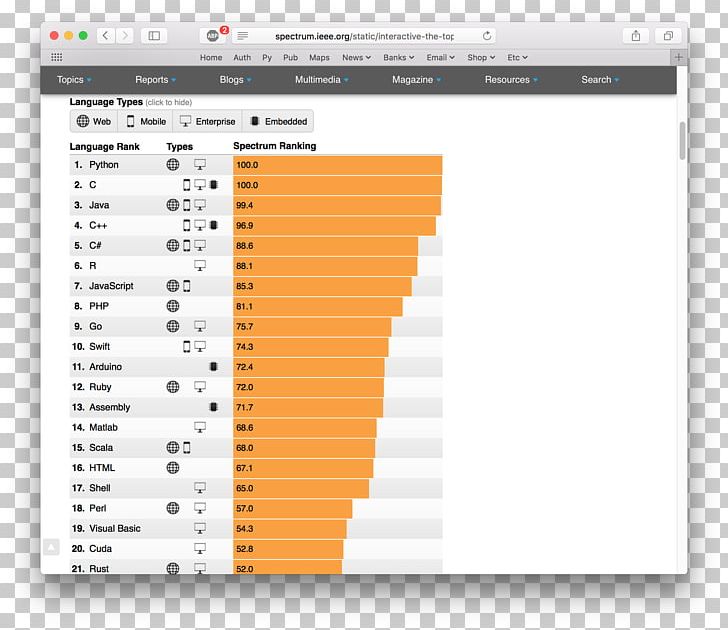Viewport: 728px width, 630px height.
Task: Click the scroll-to-top arrow icon
Action: (51, 547)
